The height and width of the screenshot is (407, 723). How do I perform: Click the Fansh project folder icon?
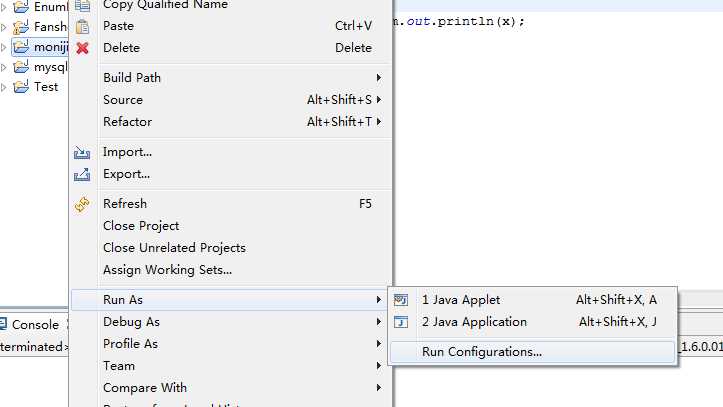21,27
